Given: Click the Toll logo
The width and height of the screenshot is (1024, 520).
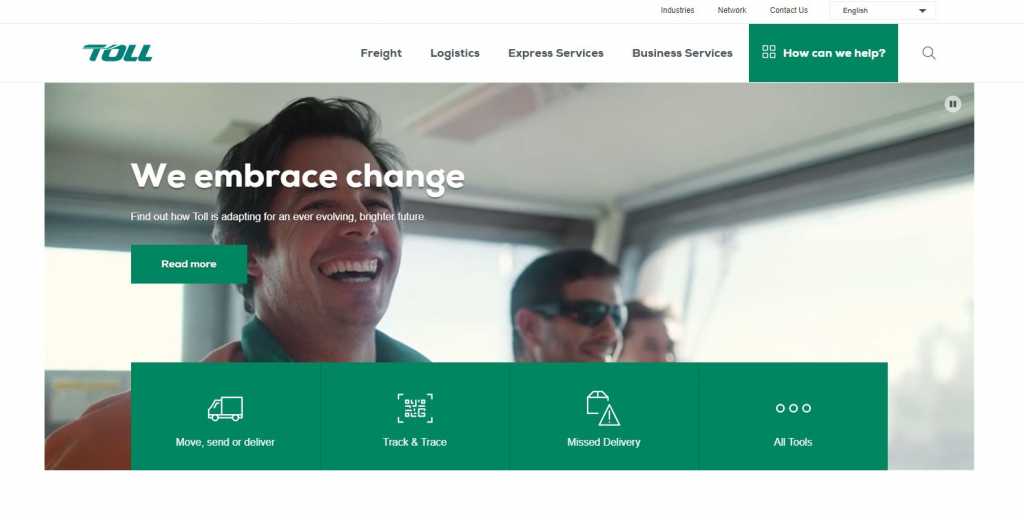Looking at the screenshot, I should point(118,53).
